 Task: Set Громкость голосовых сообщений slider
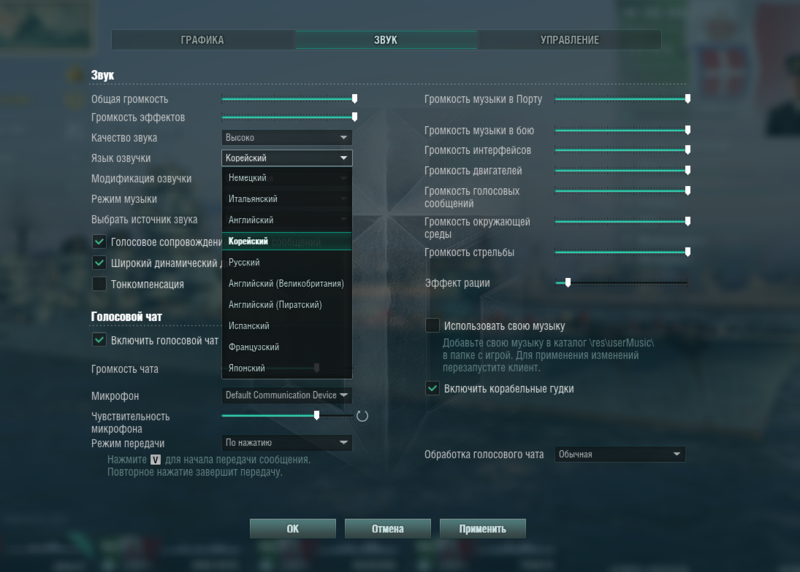click(622, 191)
